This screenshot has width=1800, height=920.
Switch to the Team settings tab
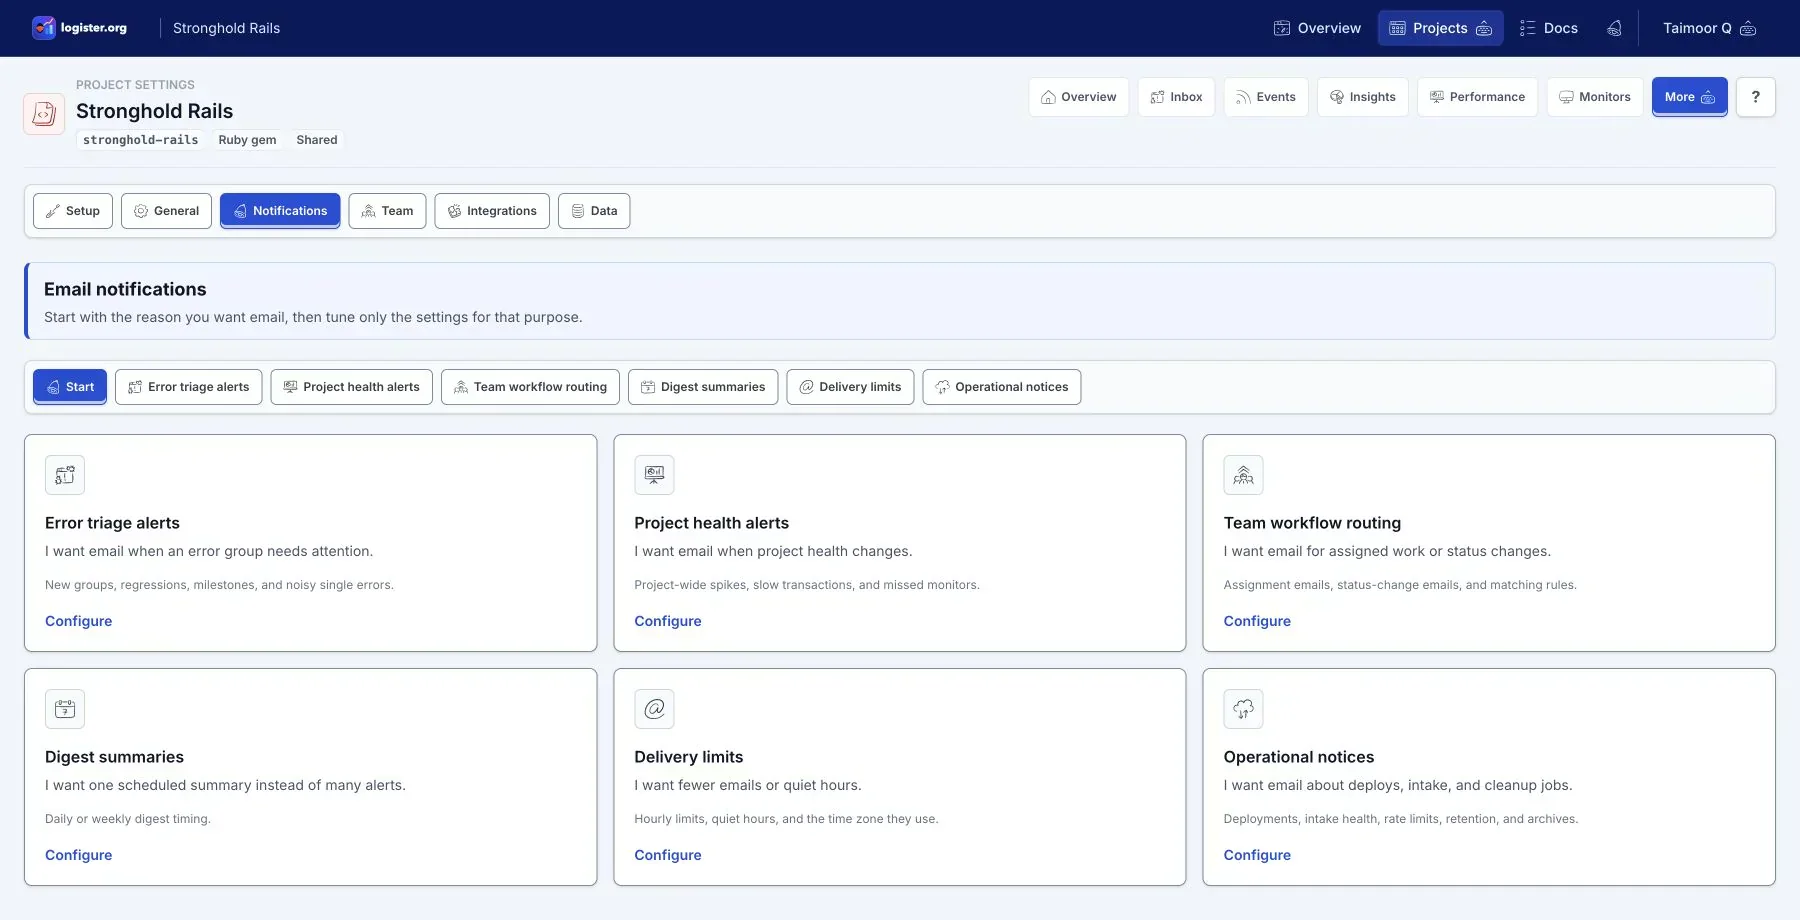387,211
